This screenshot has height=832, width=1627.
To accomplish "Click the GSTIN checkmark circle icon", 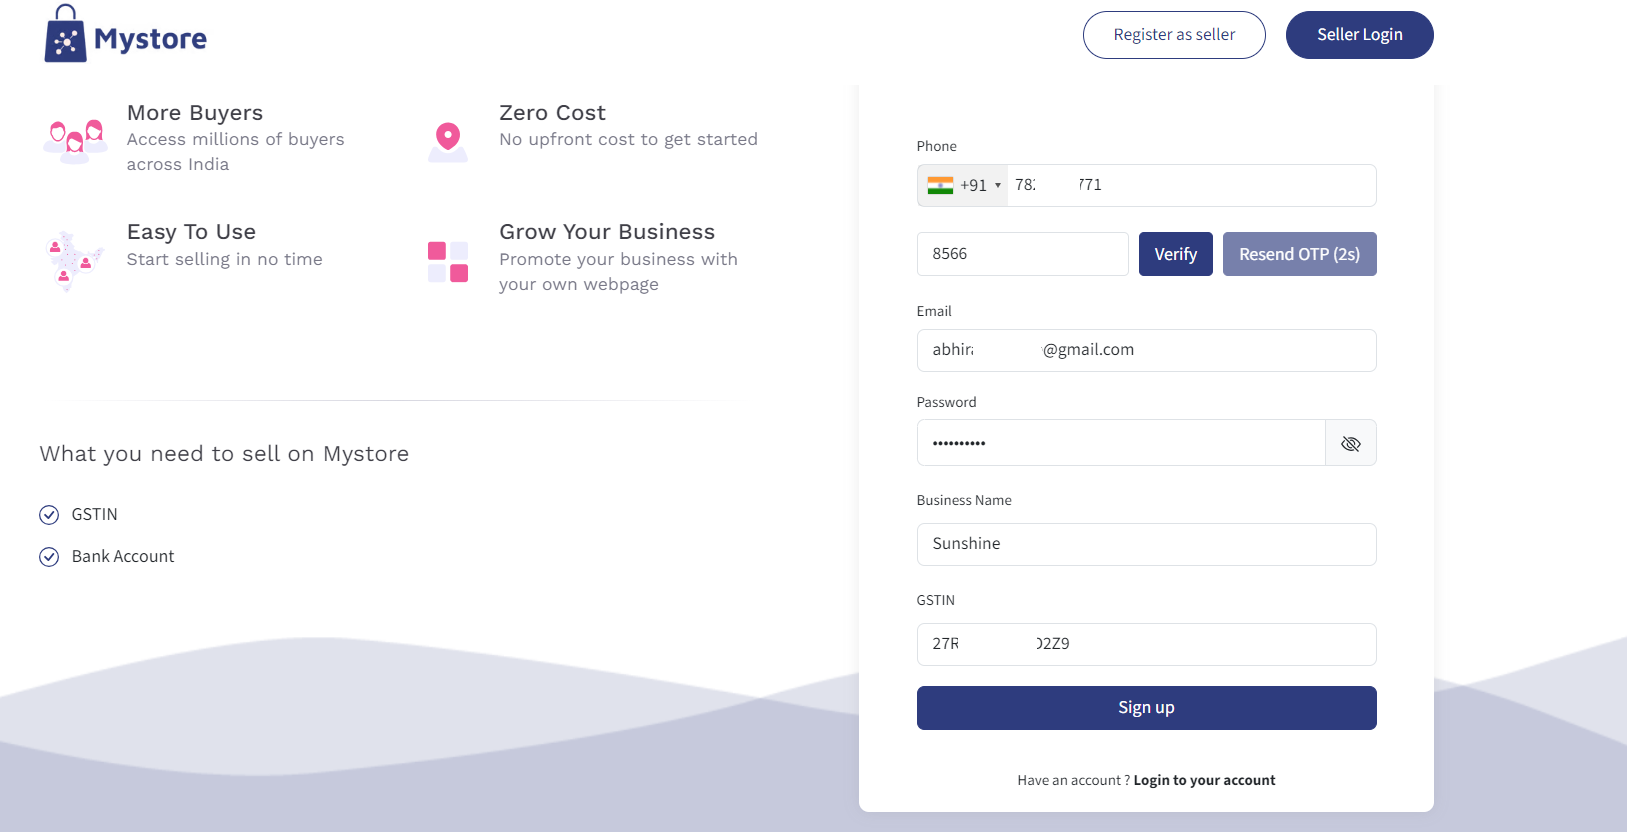I will tap(49, 515).
